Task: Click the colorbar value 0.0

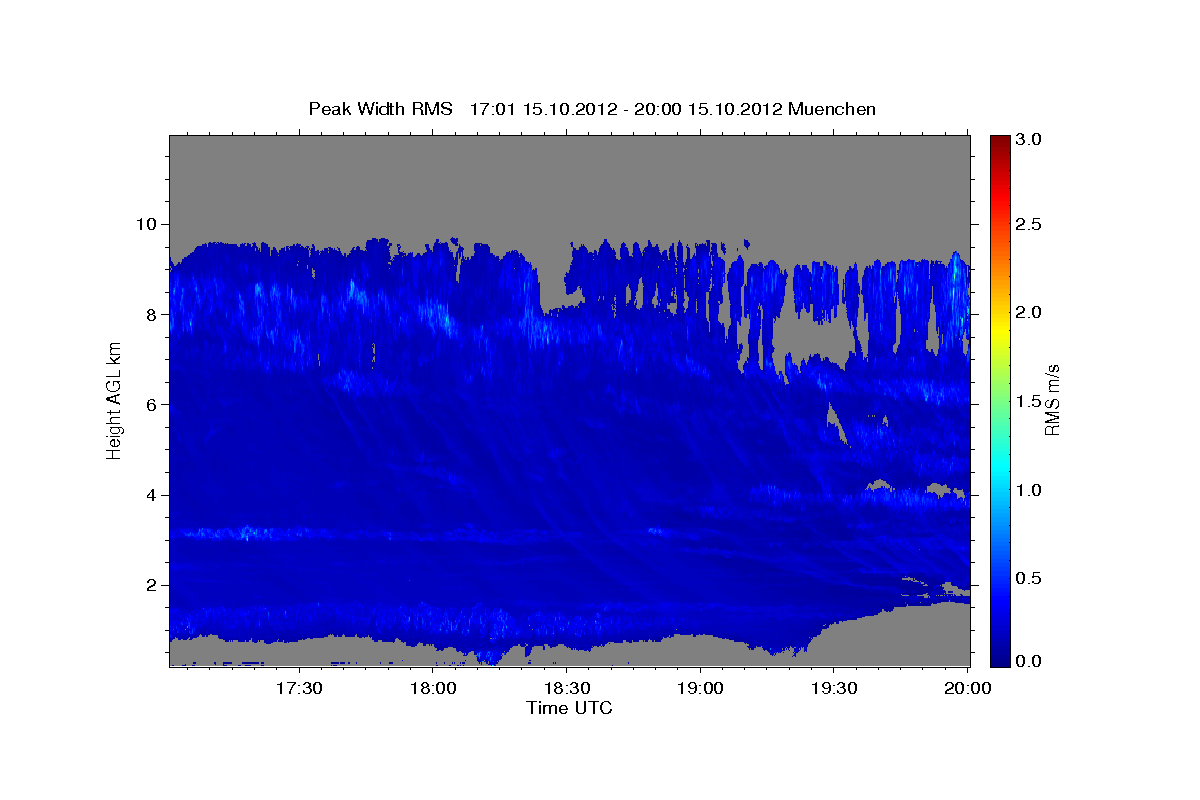Action: (x=1030, y=662)
